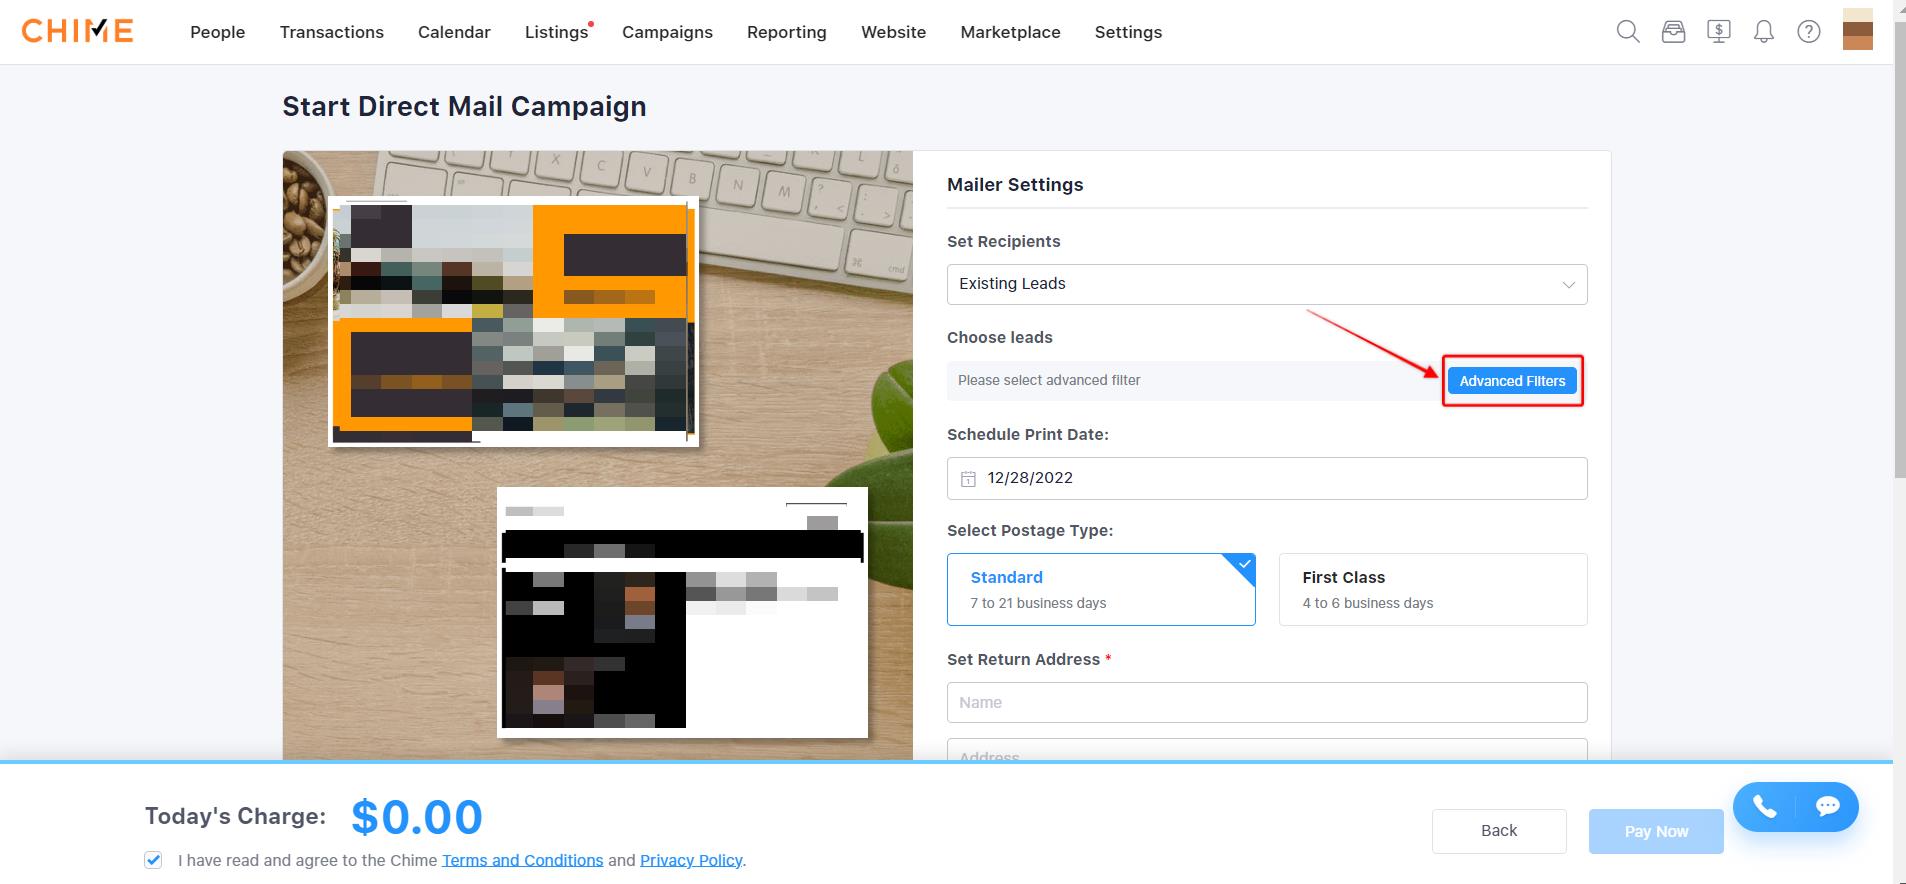This screenshot has width=1906, height=884.
Task: Select First Class postage type
Action: pos(1432,589)
